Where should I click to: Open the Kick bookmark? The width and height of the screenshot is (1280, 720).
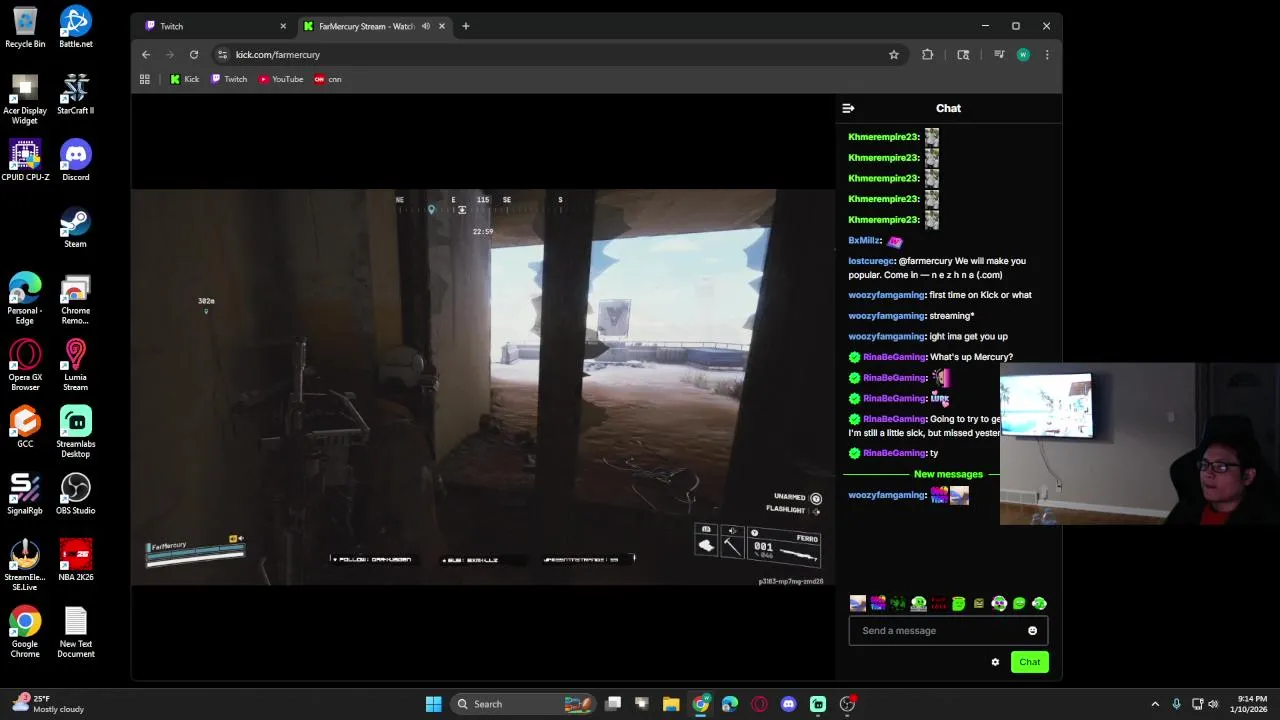184,79
